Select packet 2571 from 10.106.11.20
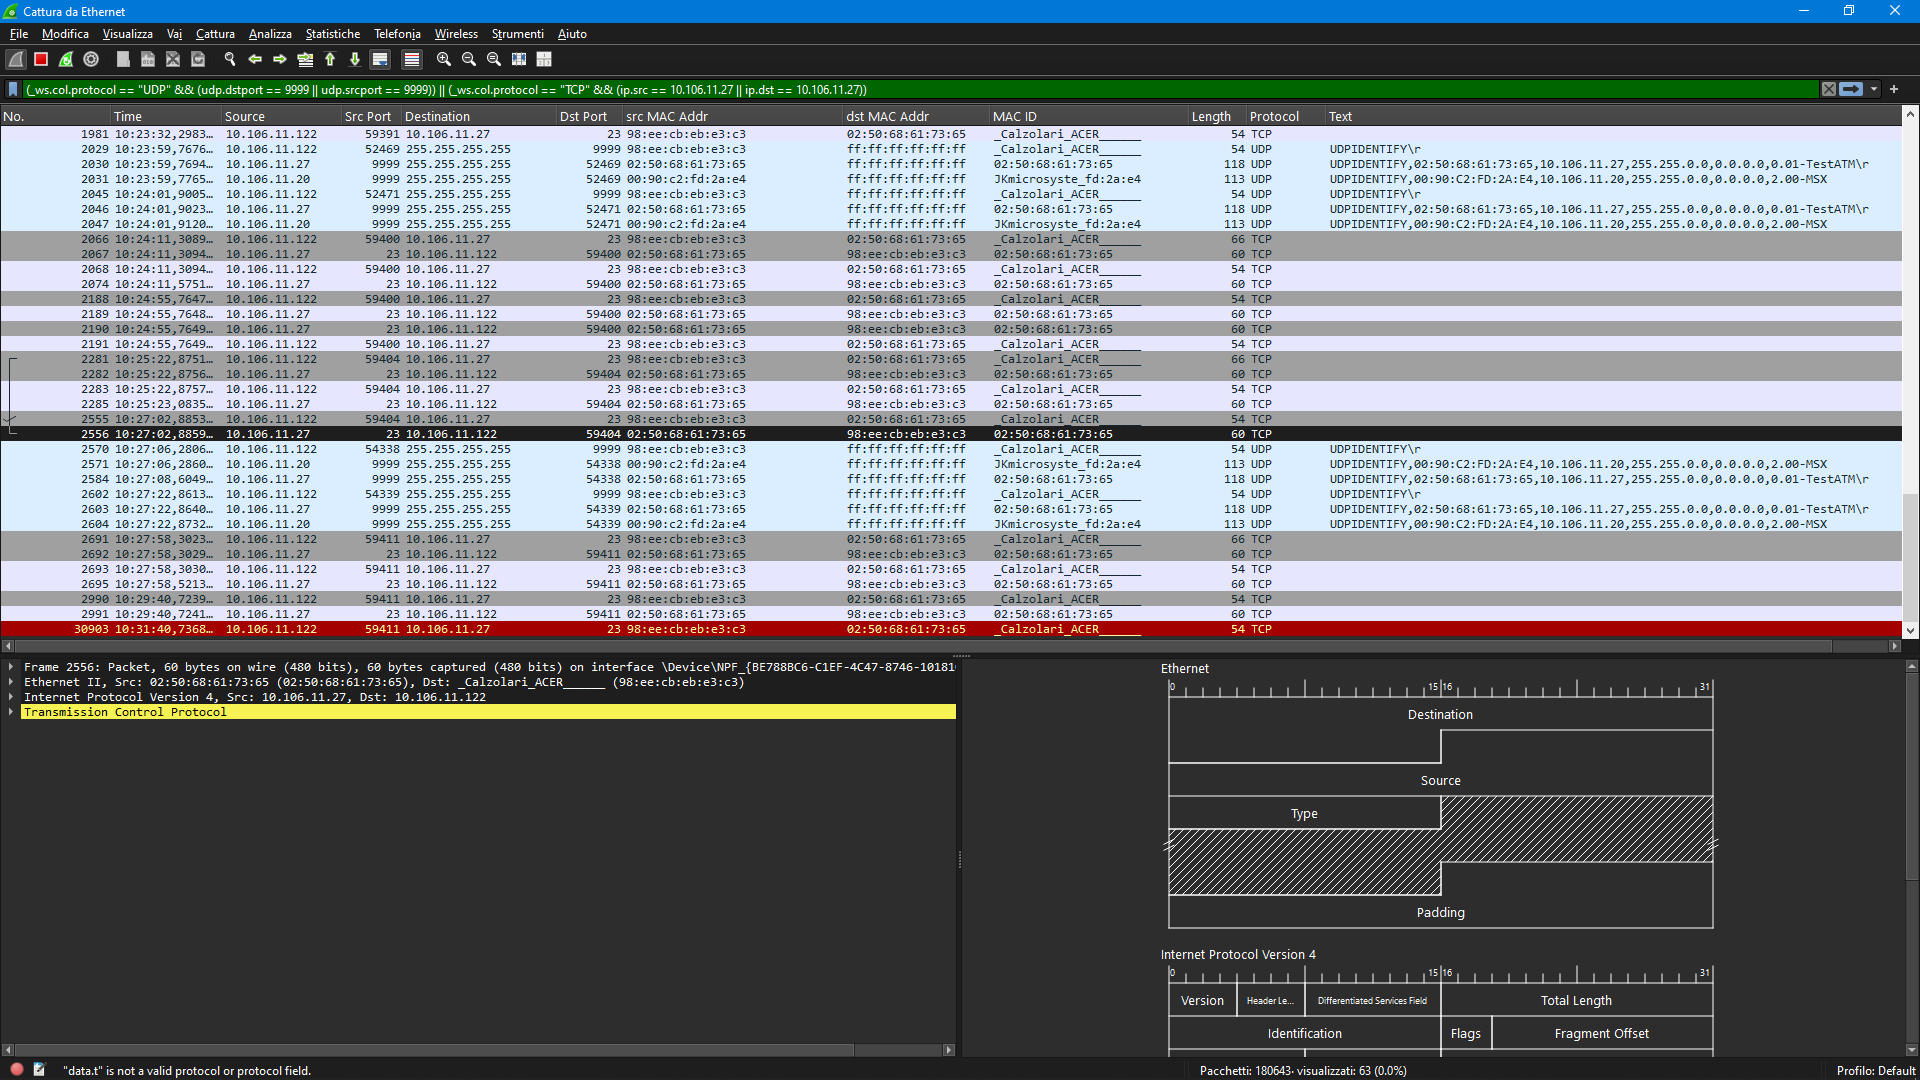Screen dimensions: 1920x1080 pyautogui.click(x=950, y=464)
